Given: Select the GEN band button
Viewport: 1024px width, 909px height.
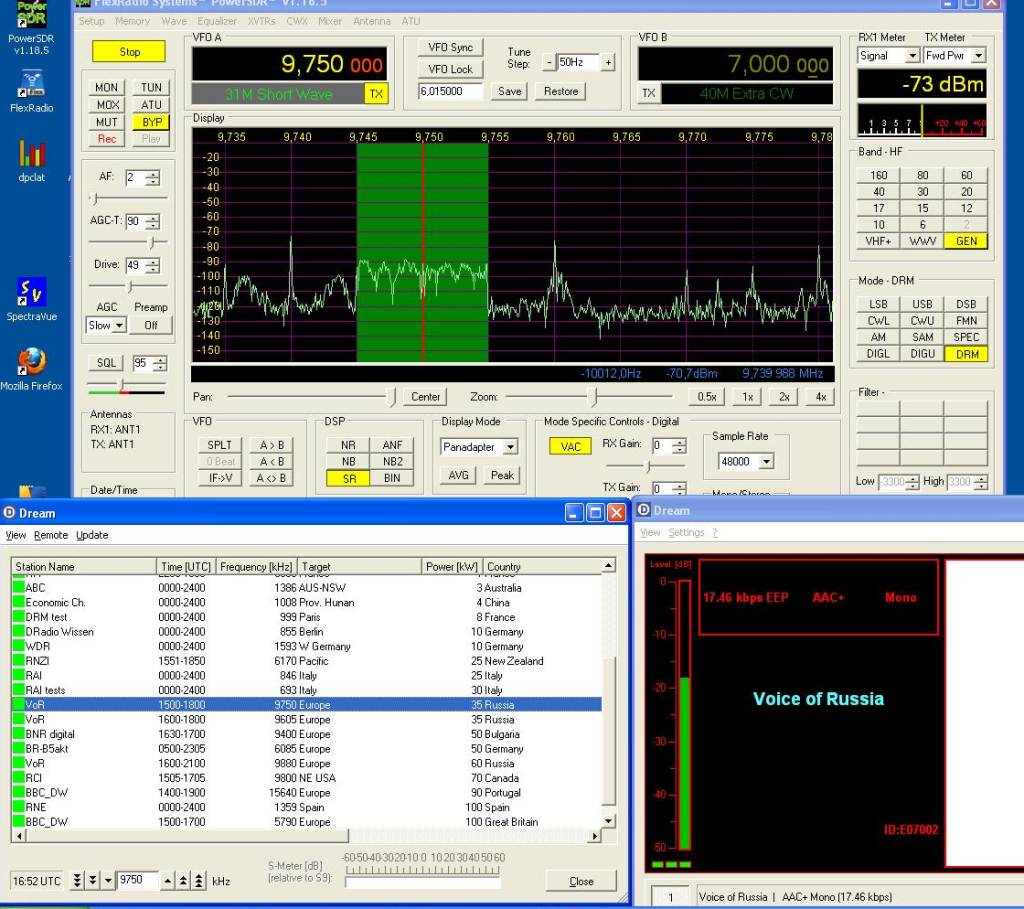Looking at the screenshot, I should coord(966,241).
